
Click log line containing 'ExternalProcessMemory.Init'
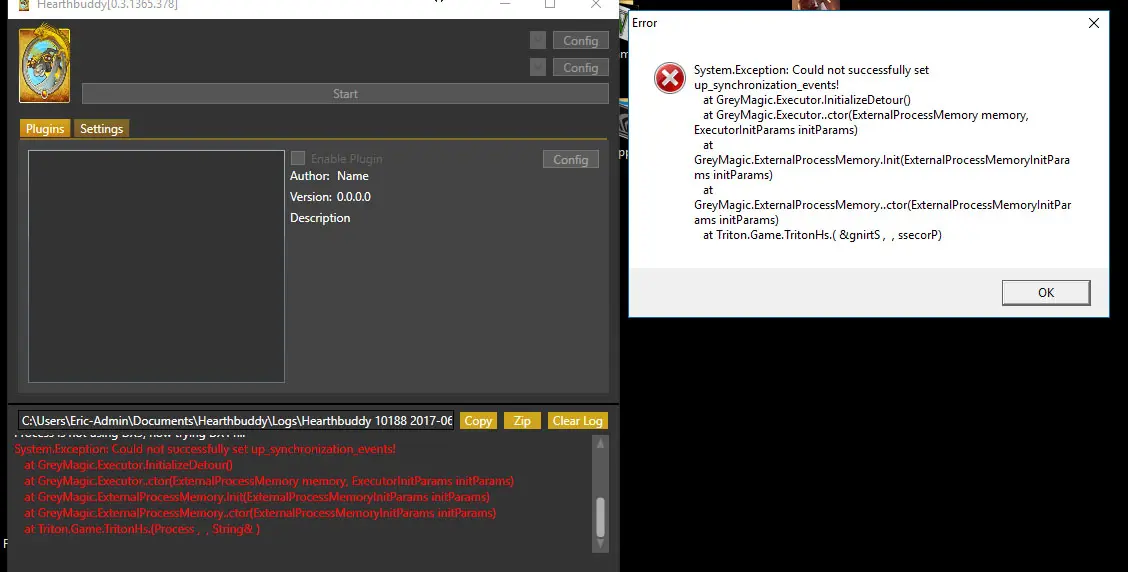[256, 496]
